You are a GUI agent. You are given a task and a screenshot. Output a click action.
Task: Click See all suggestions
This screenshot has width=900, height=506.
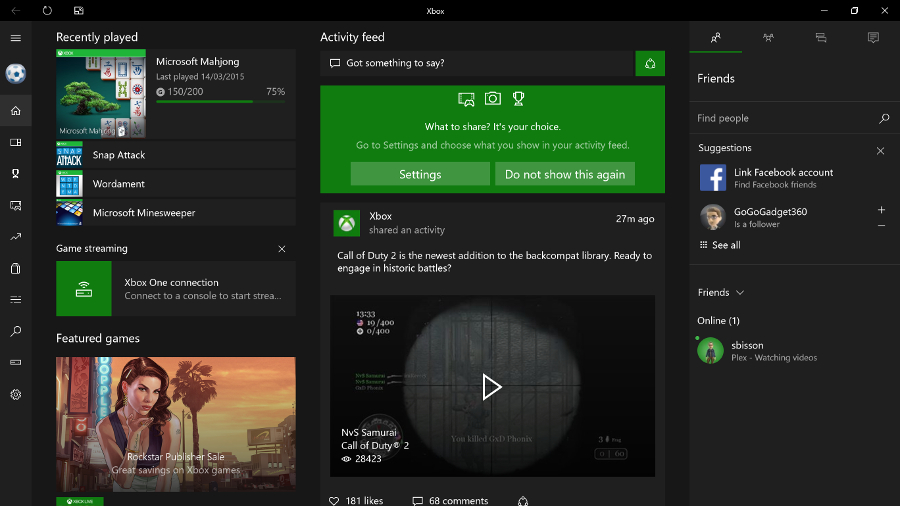pyautogui.click(x=720, y=245)
